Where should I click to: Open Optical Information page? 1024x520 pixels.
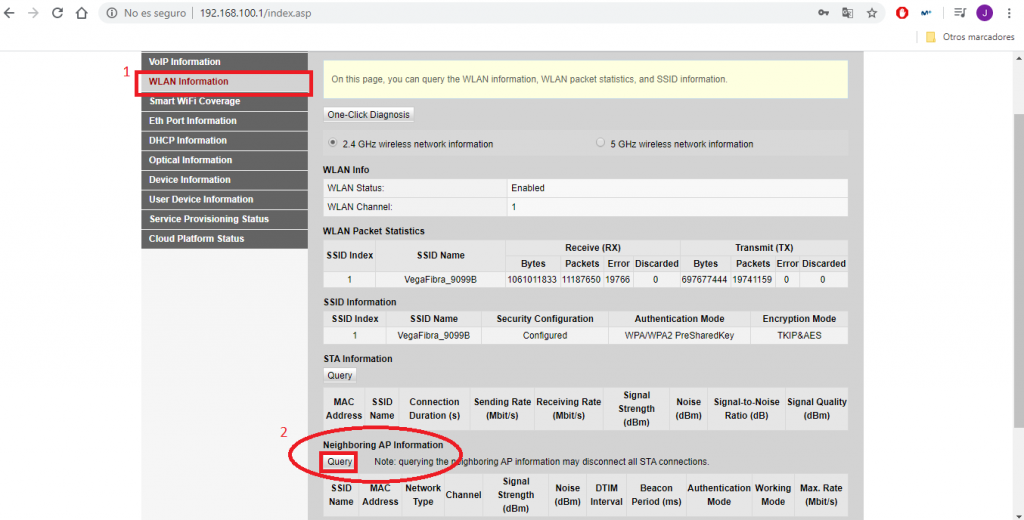pyautogui.click(x=224, y=160)
